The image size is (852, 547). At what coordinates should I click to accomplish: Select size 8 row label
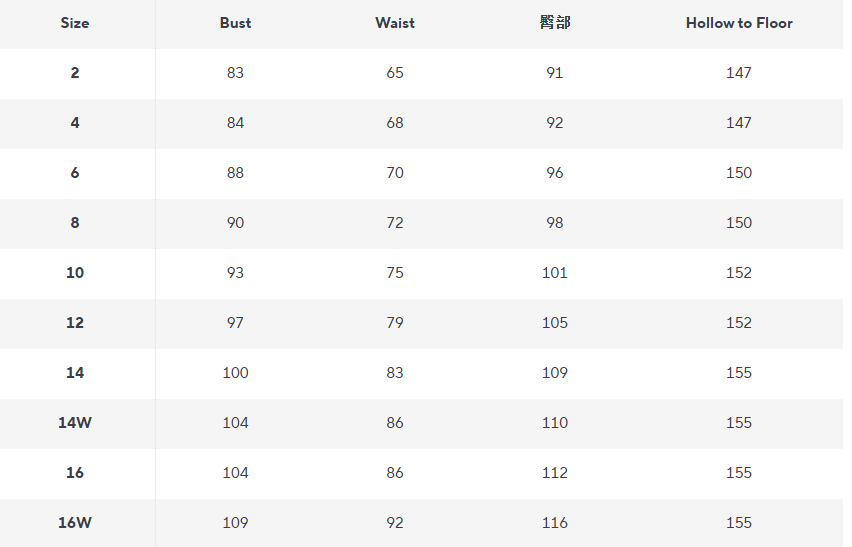coord(75,223)
